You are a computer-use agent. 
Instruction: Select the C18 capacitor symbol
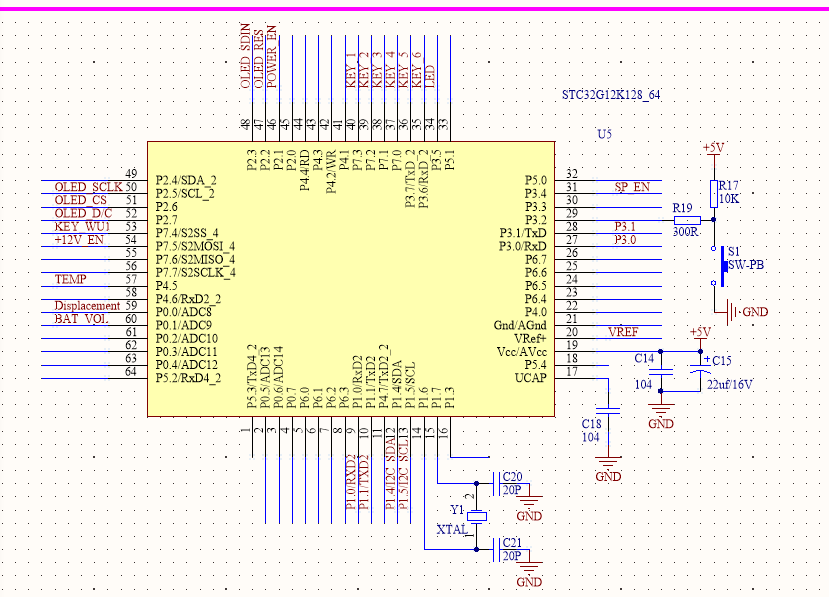(x=608, y=411)
